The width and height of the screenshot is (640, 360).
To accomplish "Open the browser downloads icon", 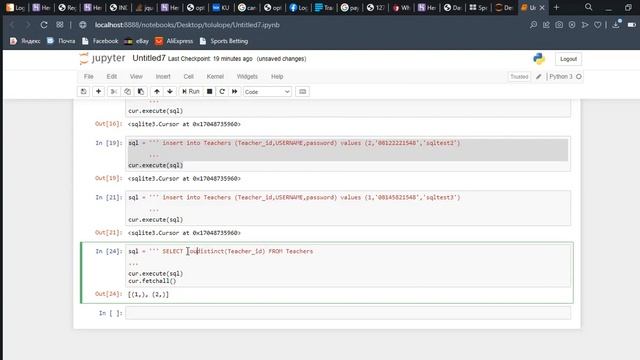I will point(616,25).
